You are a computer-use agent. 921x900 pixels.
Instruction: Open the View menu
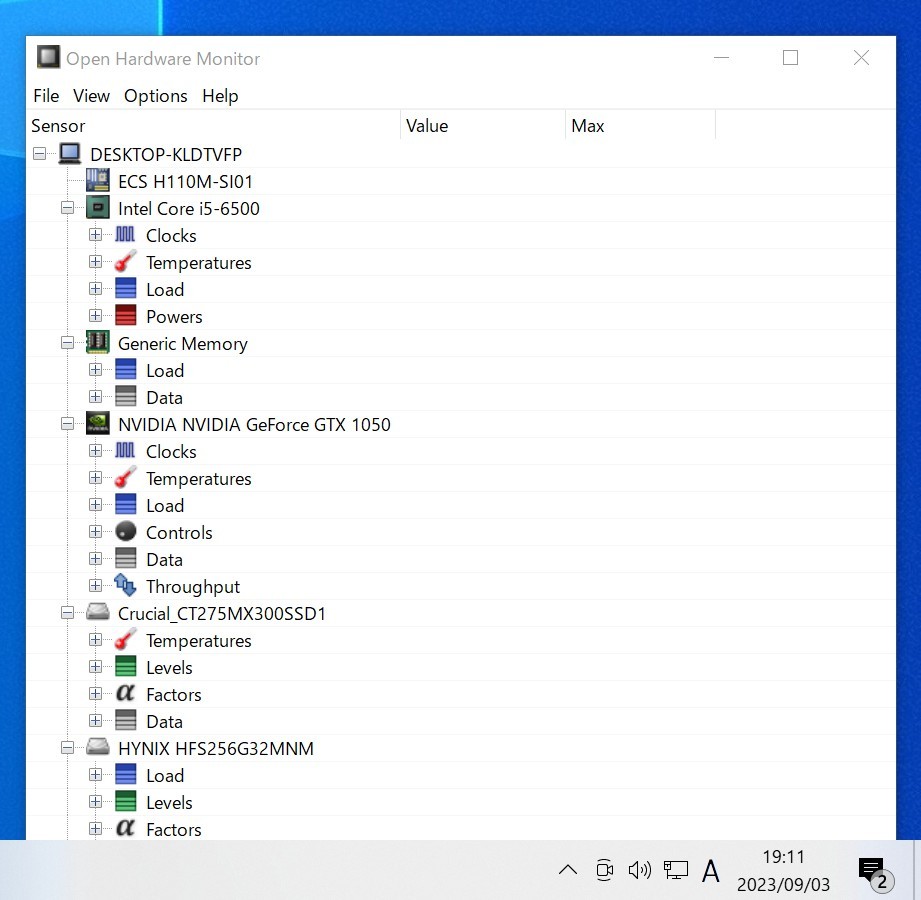(91, 96)
